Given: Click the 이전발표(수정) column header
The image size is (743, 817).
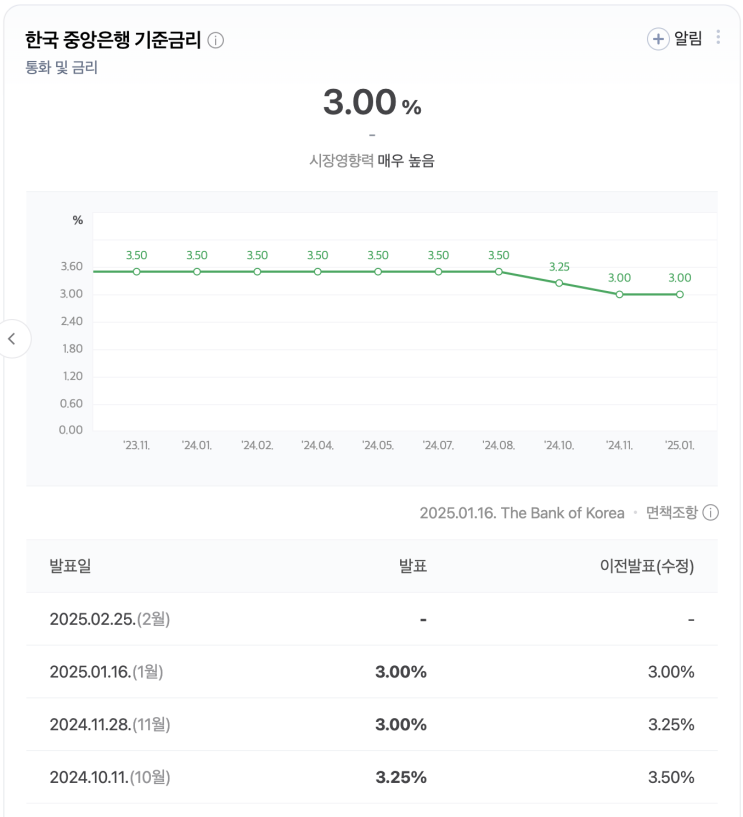Looking at the screenshot, I should point(646,566).
